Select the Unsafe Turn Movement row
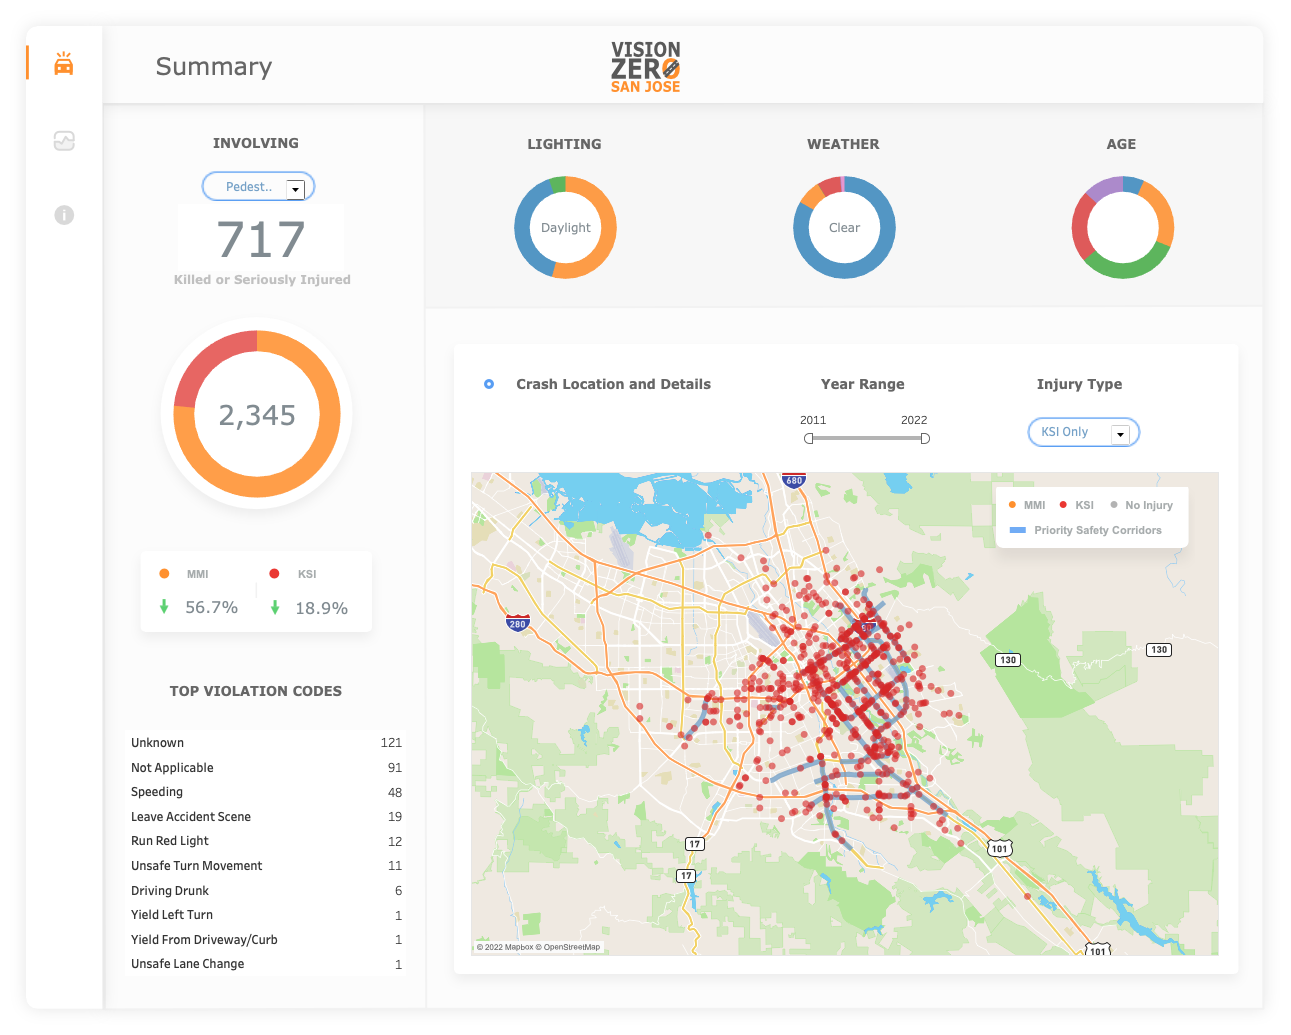Screen dimensions: 1291x1035 266,866
